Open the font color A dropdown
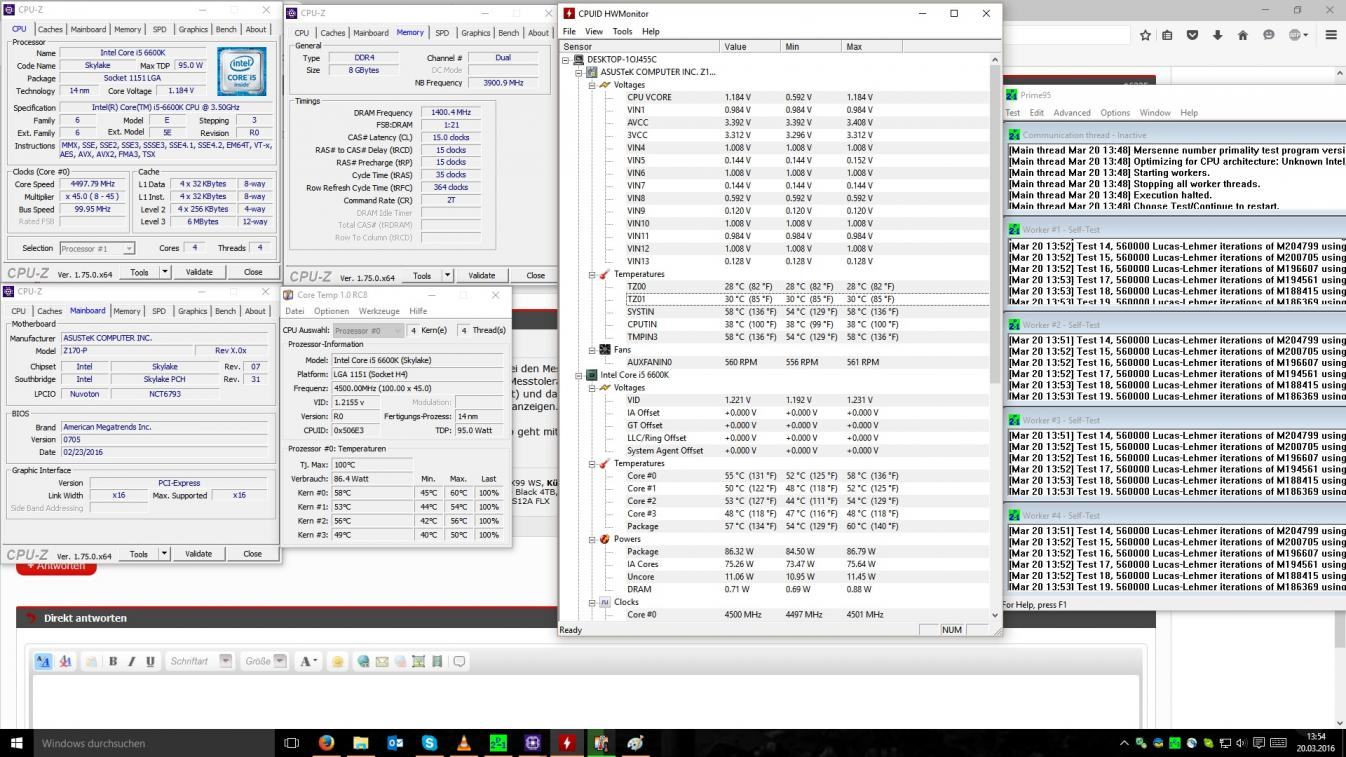1346x757 pixels. 309,661
